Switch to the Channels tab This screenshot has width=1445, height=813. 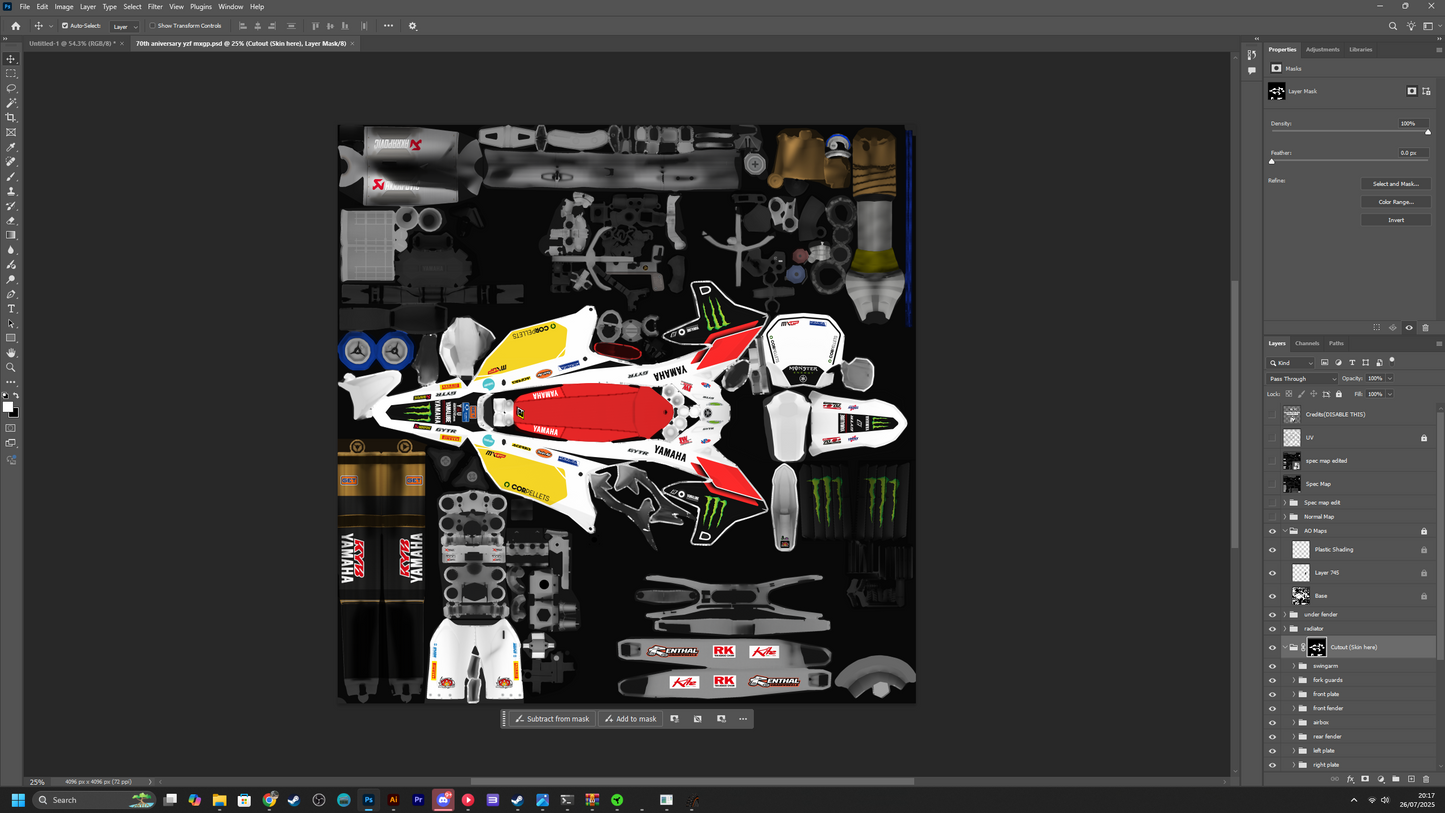pyautogui.click(x=1307, y=343)
